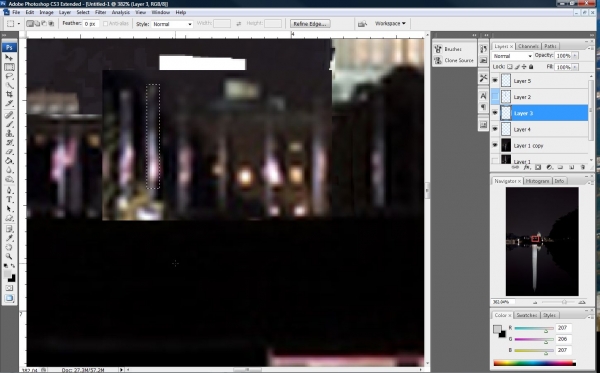
Task: Hide Layer 4 with eye icon
Action: coord(496,129)
